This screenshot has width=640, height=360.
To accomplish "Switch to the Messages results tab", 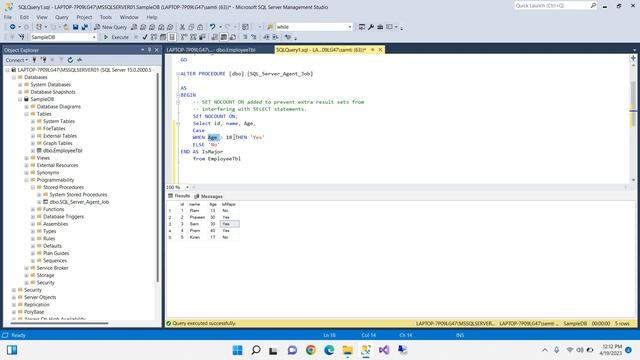I will pos(209,196).
